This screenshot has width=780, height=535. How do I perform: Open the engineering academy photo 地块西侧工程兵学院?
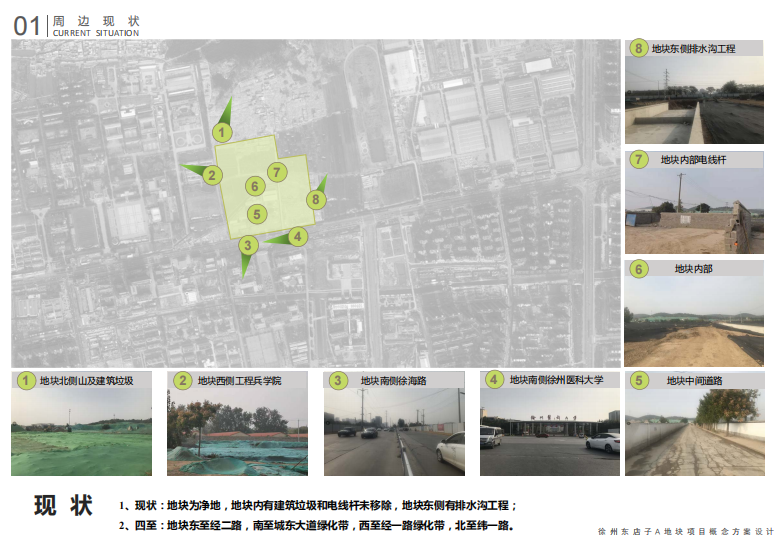click(x=237, y=432)
